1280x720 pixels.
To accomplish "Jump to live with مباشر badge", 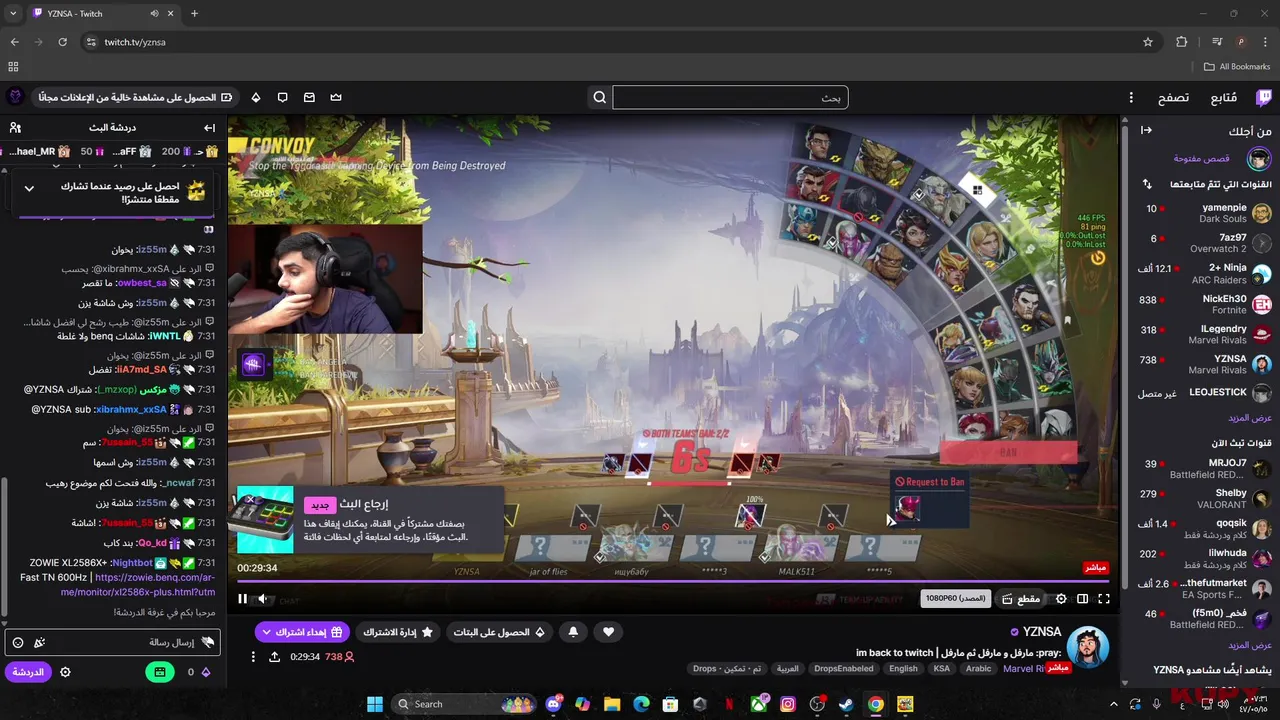I will coord(1096,568).
